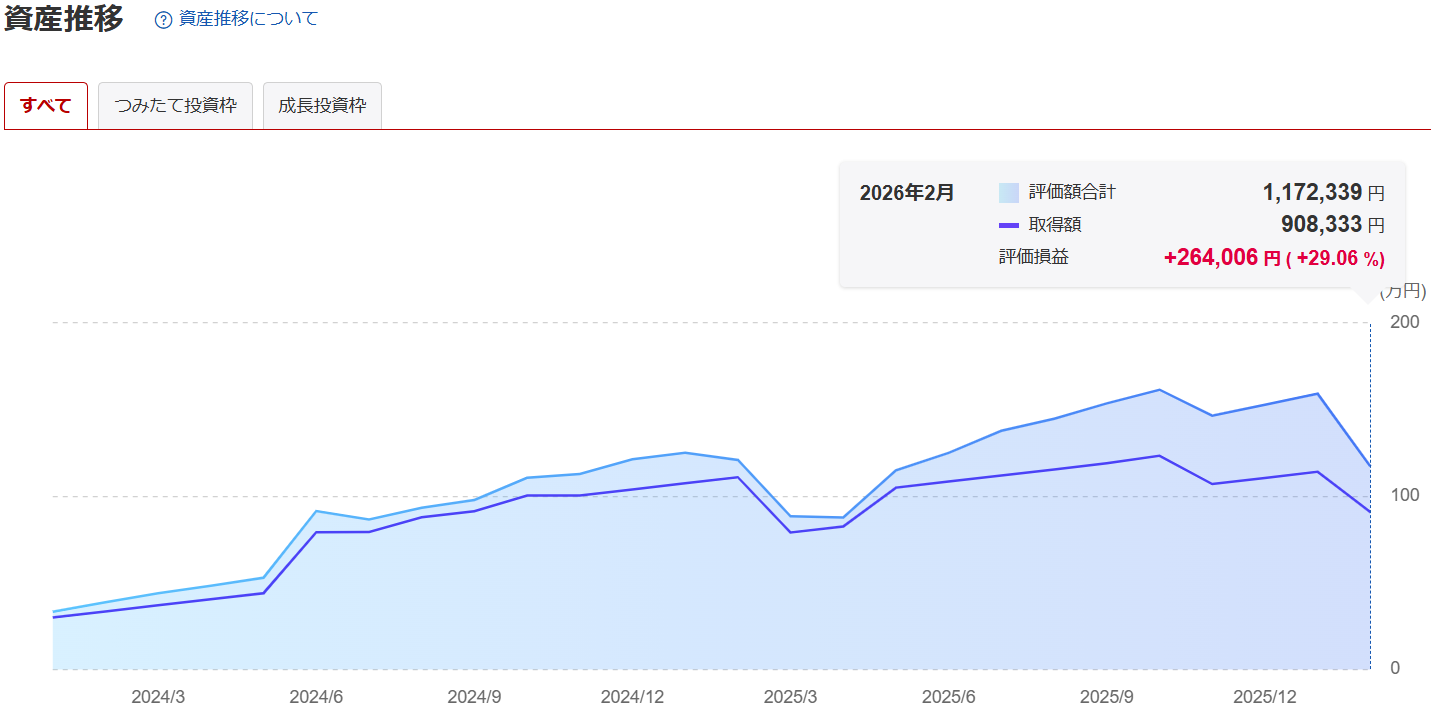1431x726 pixels.
Task: Click the light blue 評価額合計 legend swatch
Action: coord(1009,193)
